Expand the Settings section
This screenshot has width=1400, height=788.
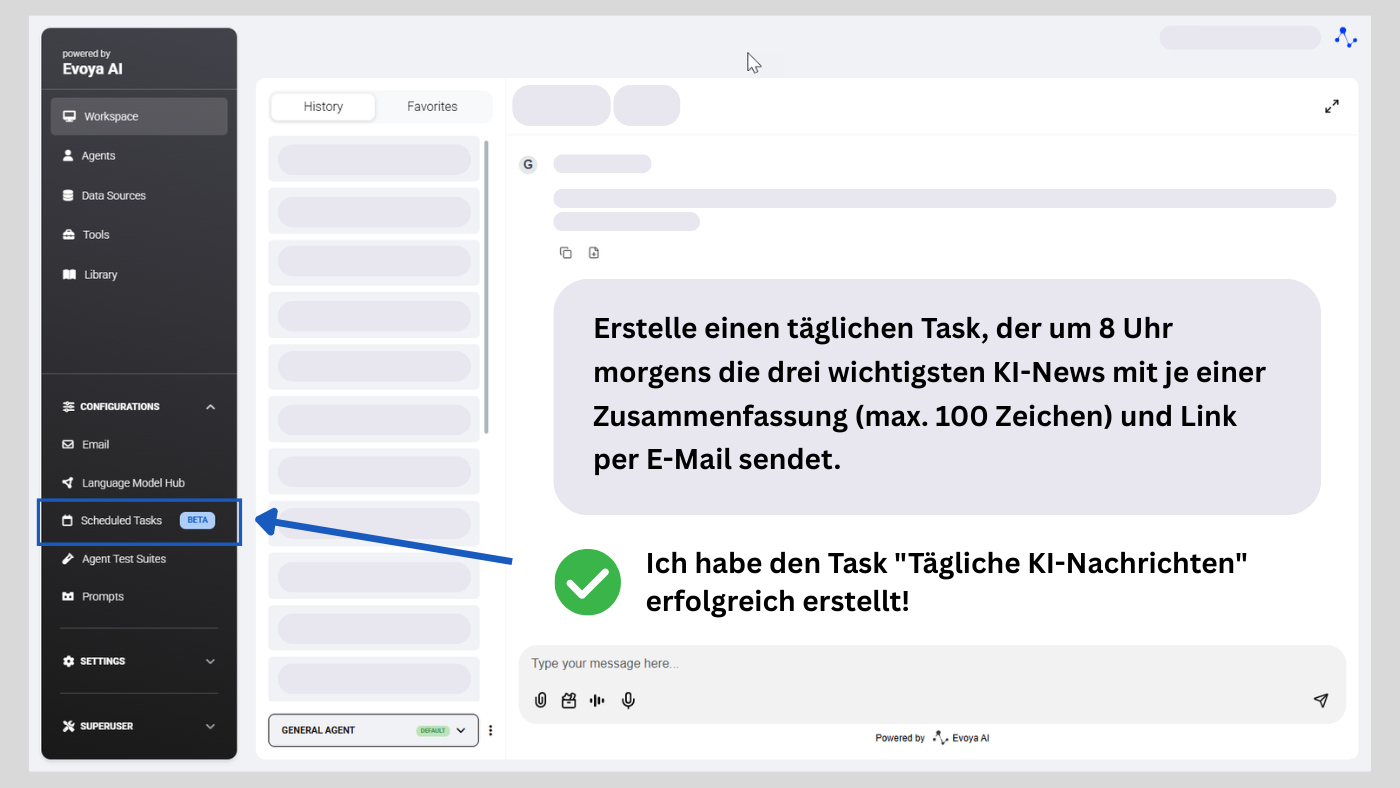point(139,661)
